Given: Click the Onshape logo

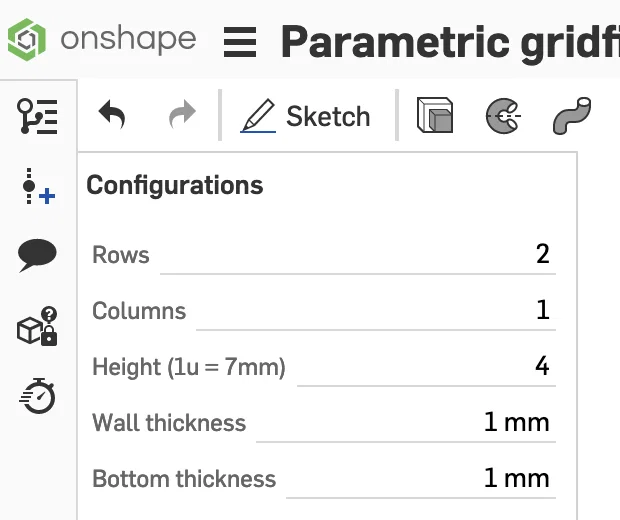Looking at the screenshot, I should (x=101, y=40).
